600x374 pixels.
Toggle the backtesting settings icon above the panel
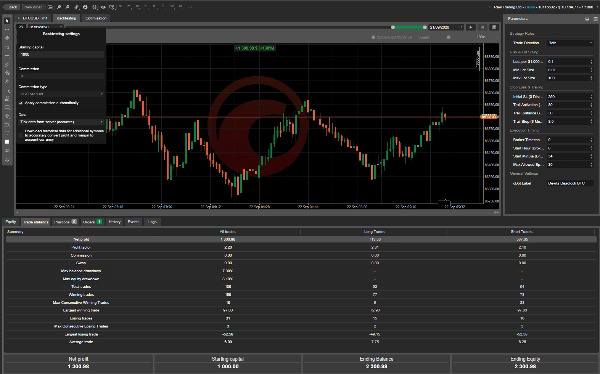click(x=21, y=27)
